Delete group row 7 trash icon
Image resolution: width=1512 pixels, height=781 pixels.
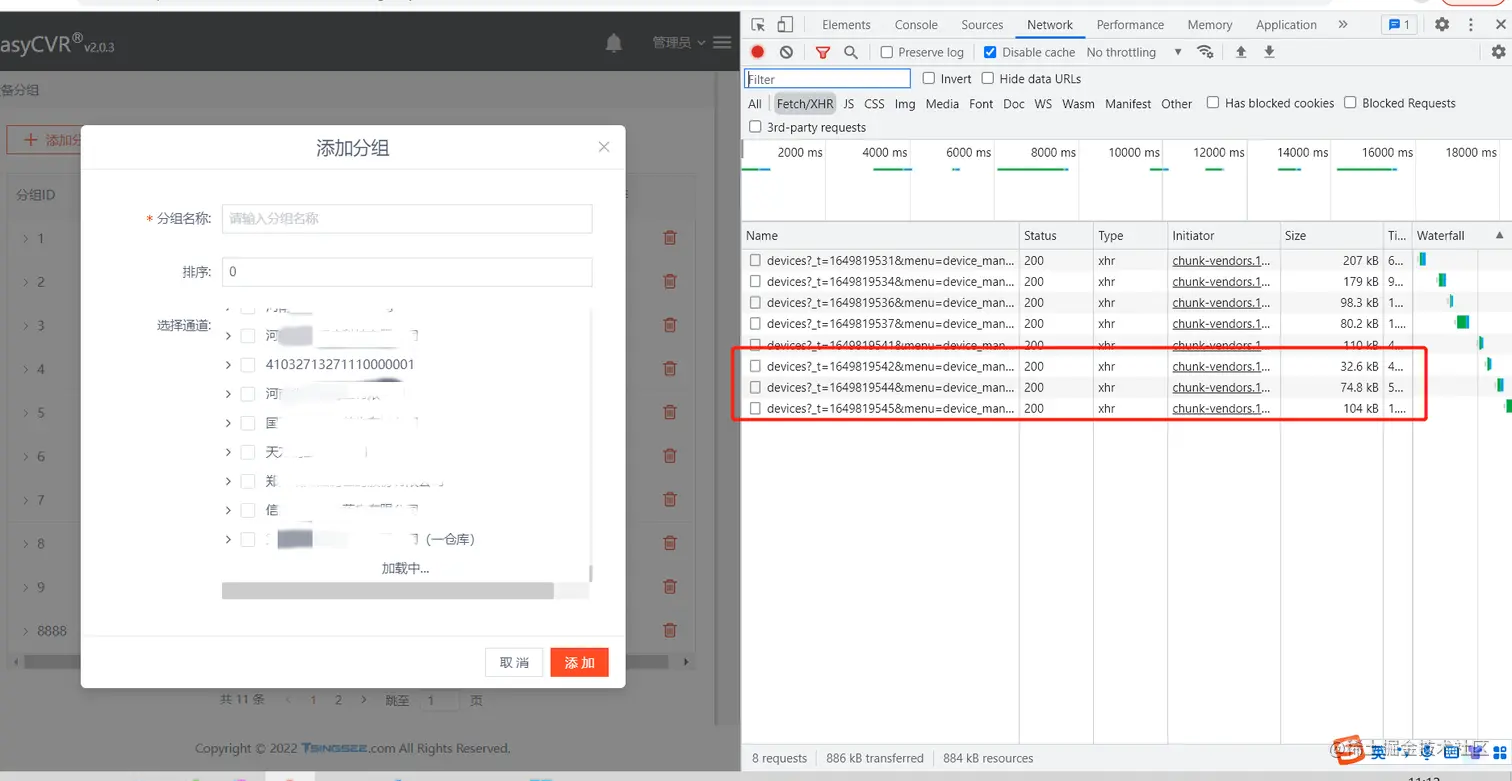(670, 500)
